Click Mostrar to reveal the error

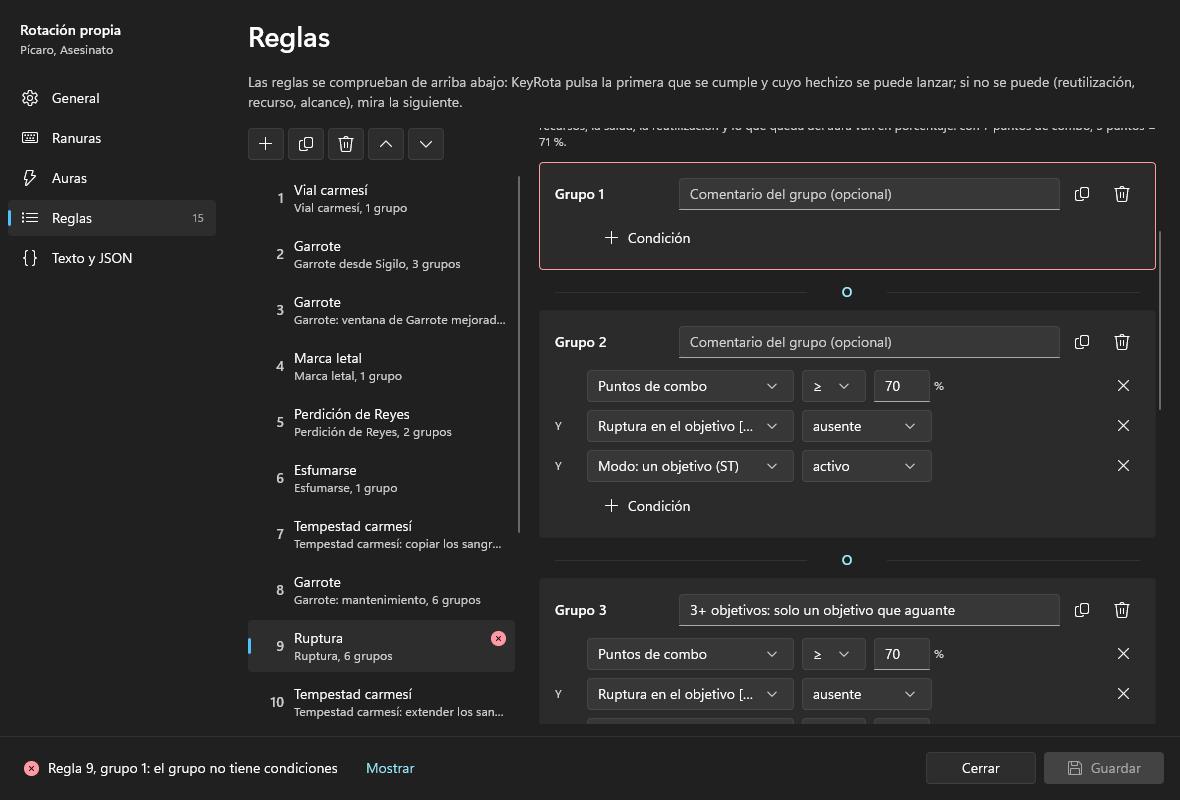click(x=390, y=768)
